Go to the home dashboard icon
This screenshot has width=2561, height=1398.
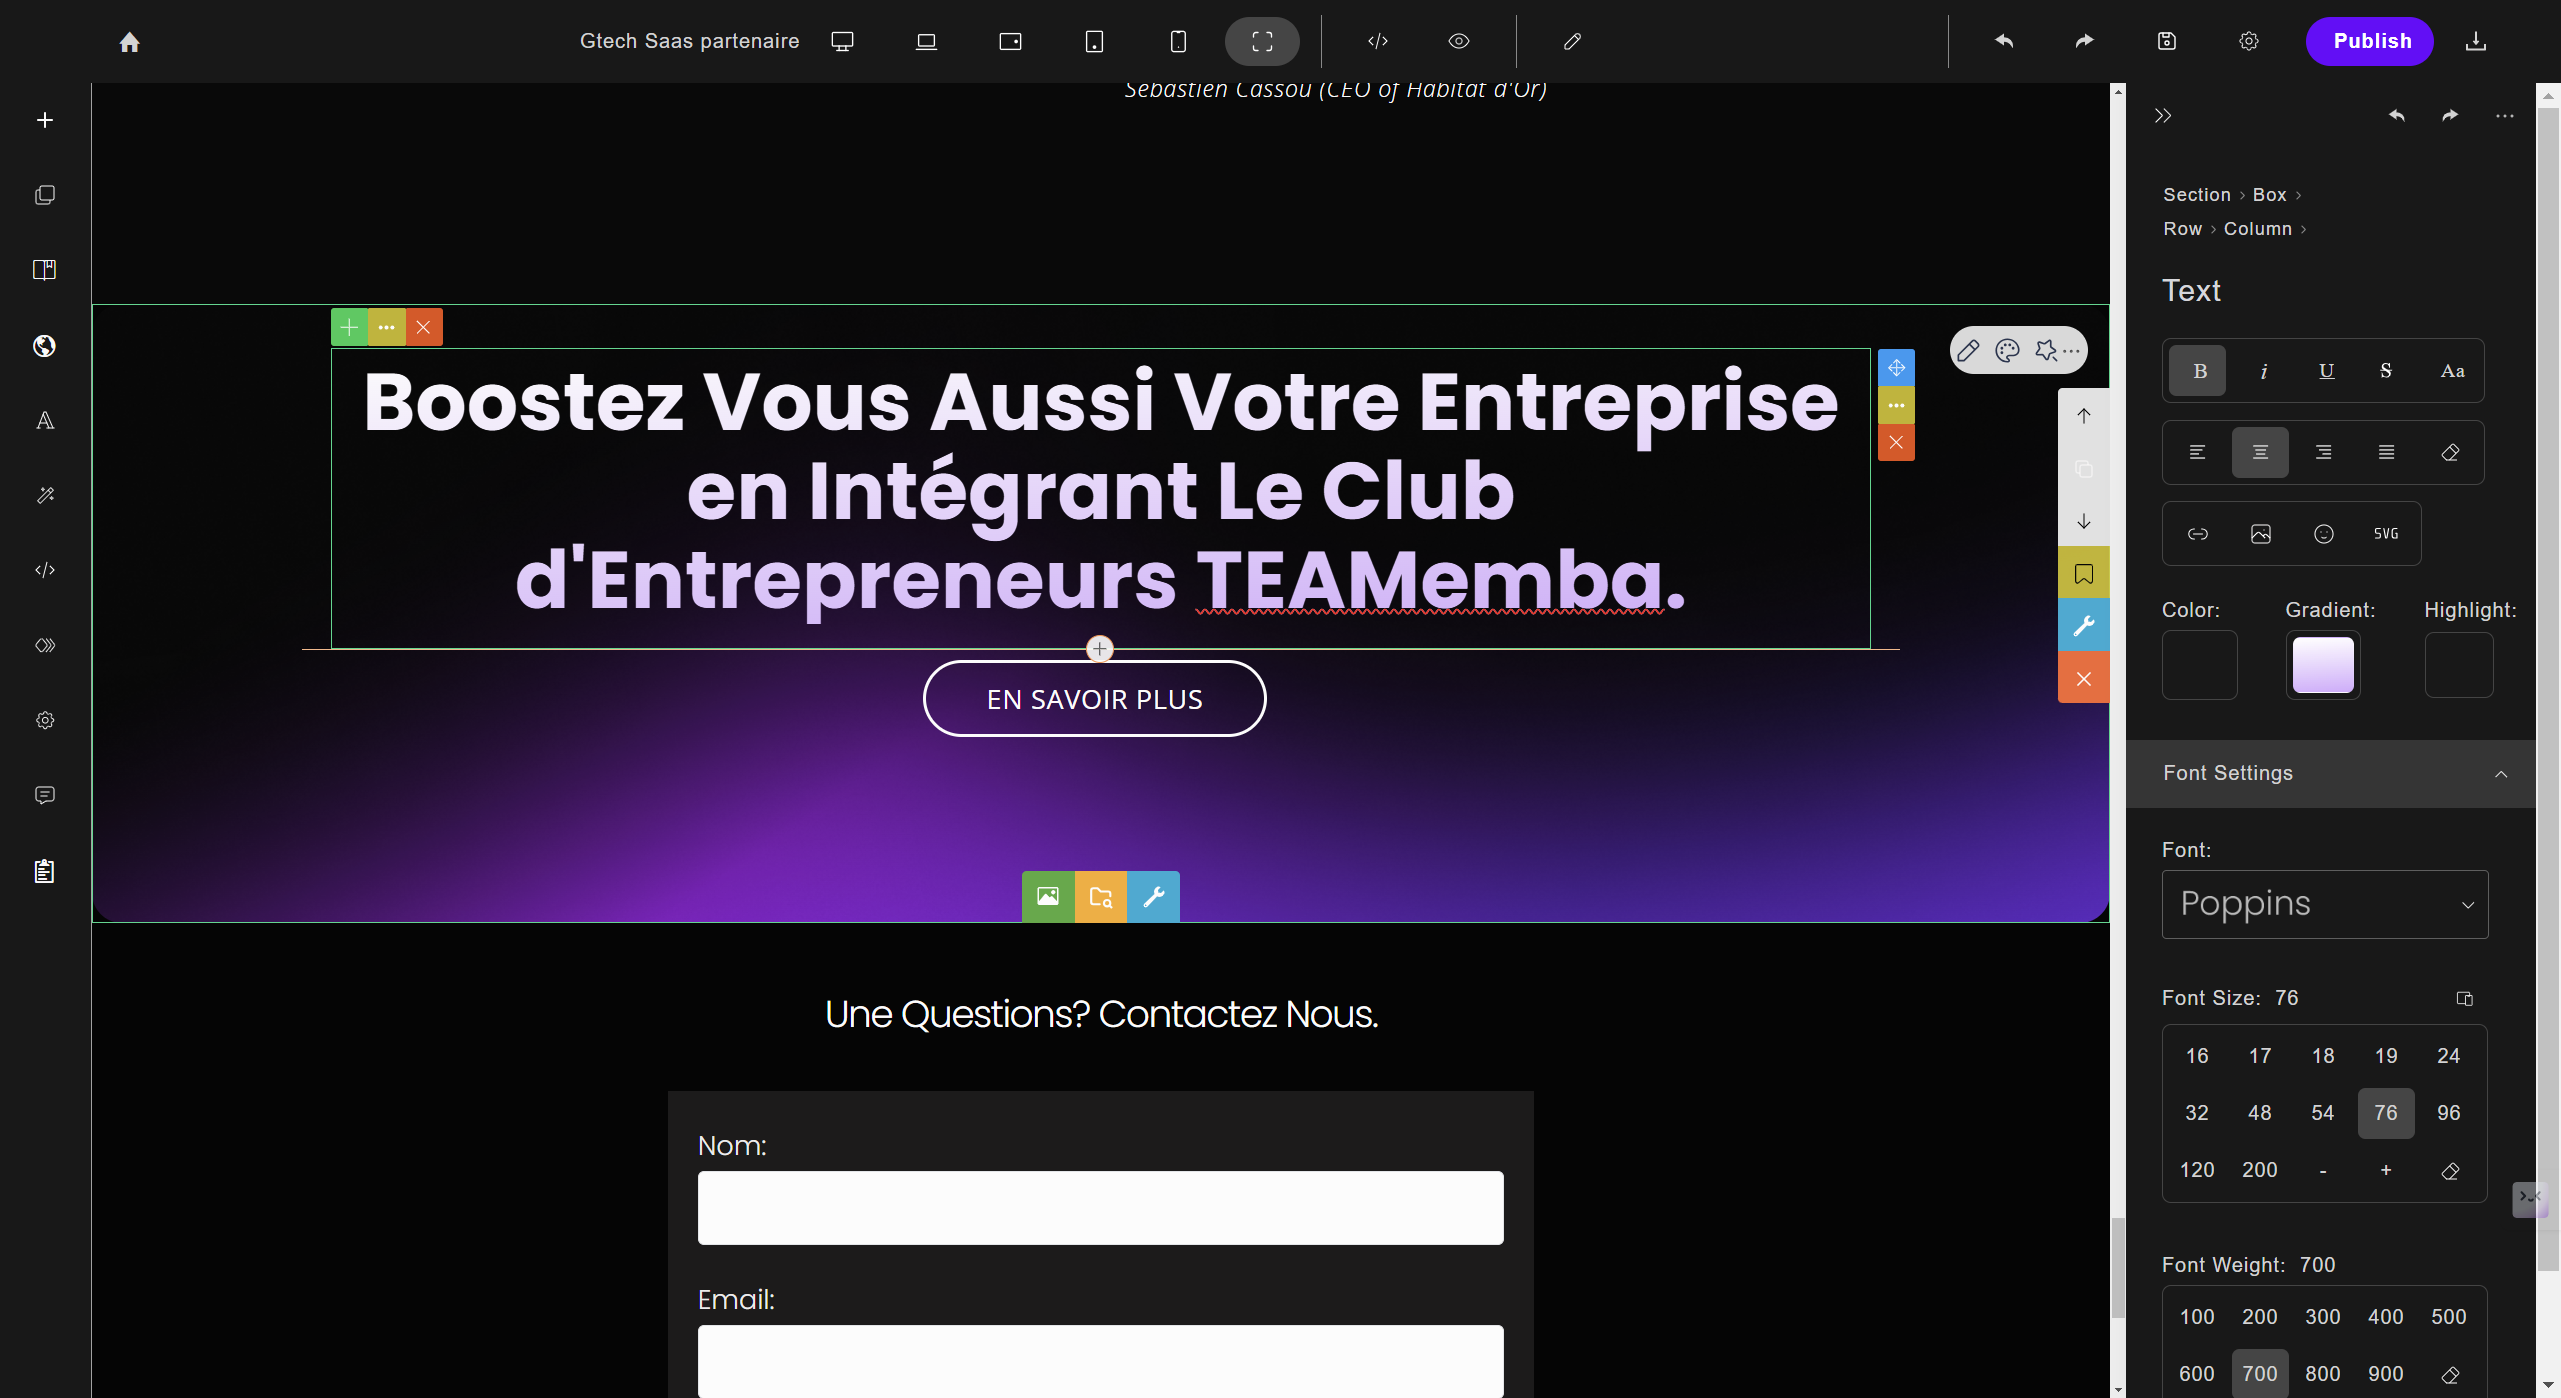coord(129,42)
